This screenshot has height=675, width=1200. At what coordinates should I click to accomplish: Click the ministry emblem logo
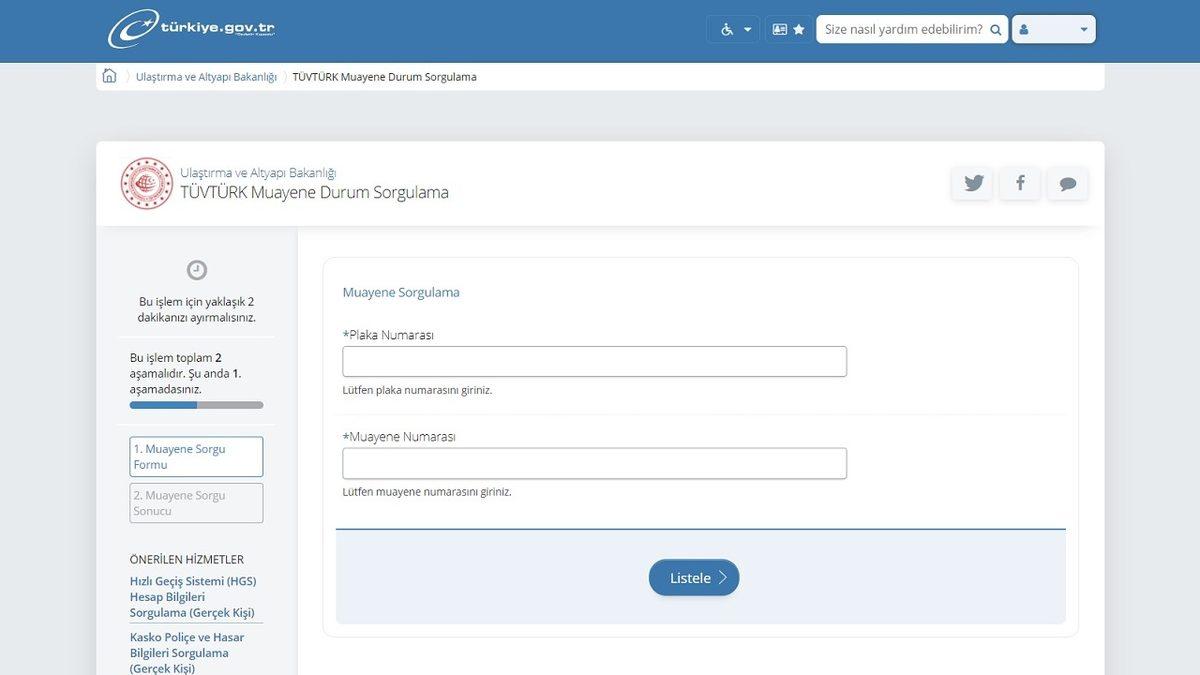[147, 183]
